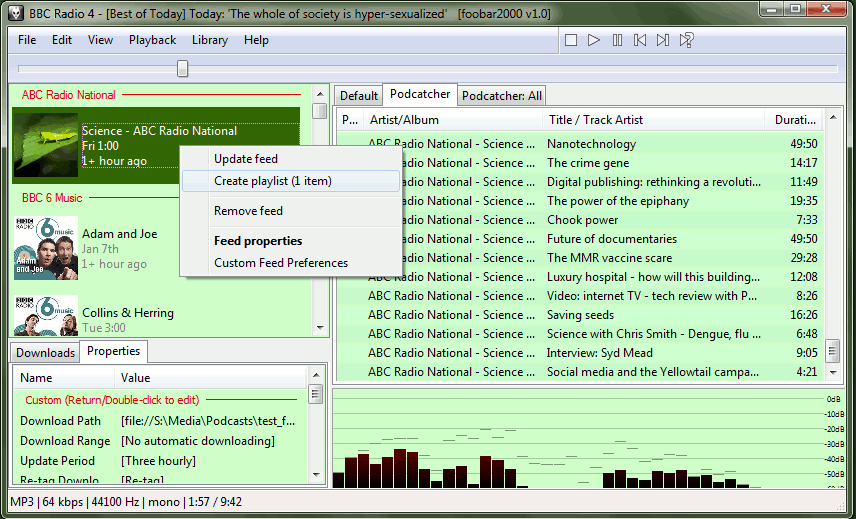
Task: Open the View menu
Action: tap(100, 40)
